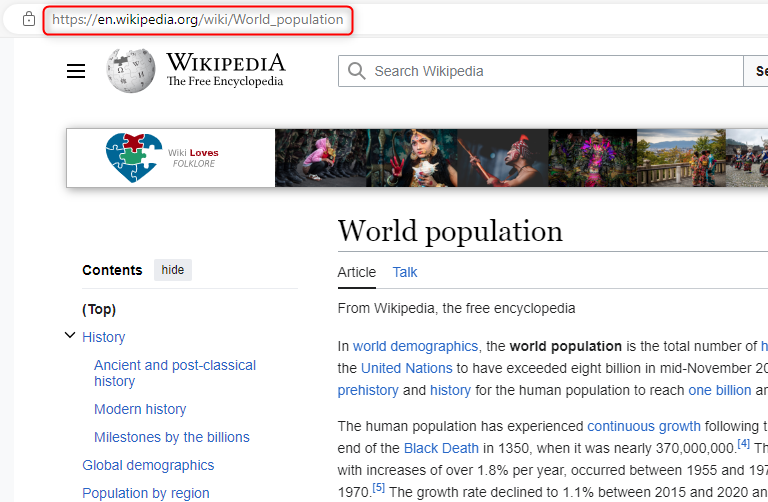Focus the Search Wikipedia input field

tap(540, 71)
